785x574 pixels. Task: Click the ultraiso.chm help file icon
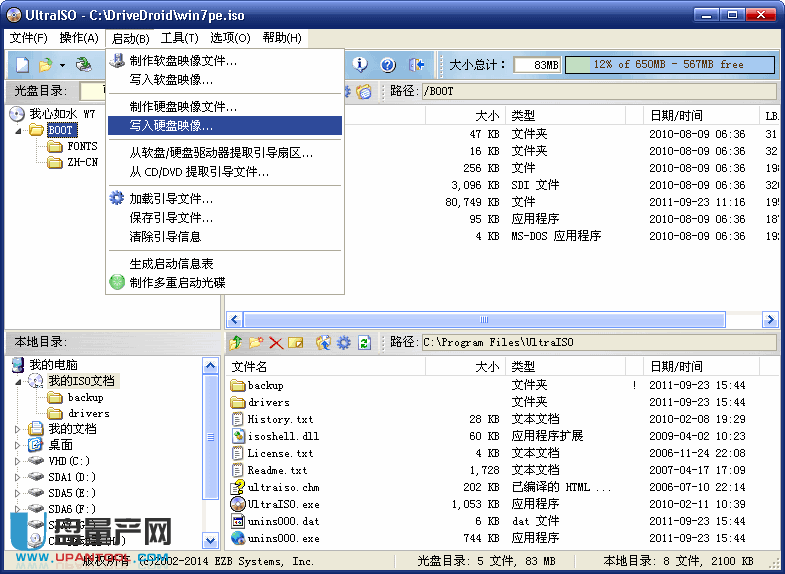(x=237, y=487)
